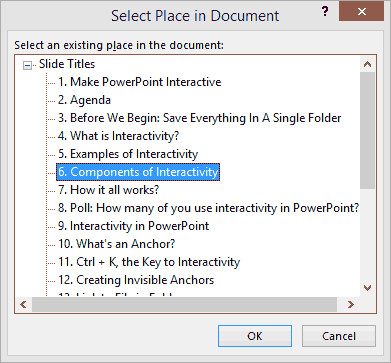Select the 2. Agenda slide title
The width and height of the screenshot is (391, 363).
pos(84,100)
